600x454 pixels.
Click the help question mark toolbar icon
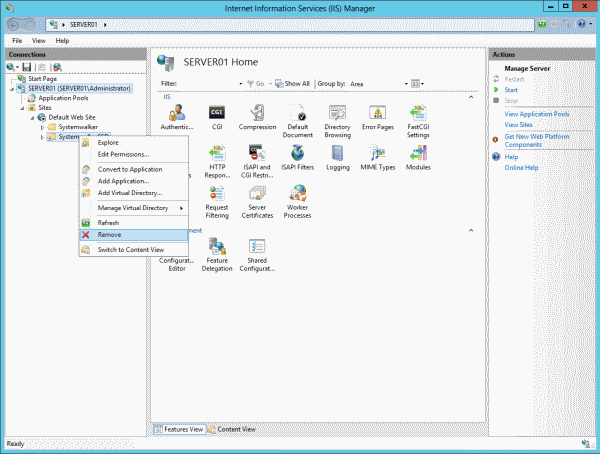coord(581,24)
